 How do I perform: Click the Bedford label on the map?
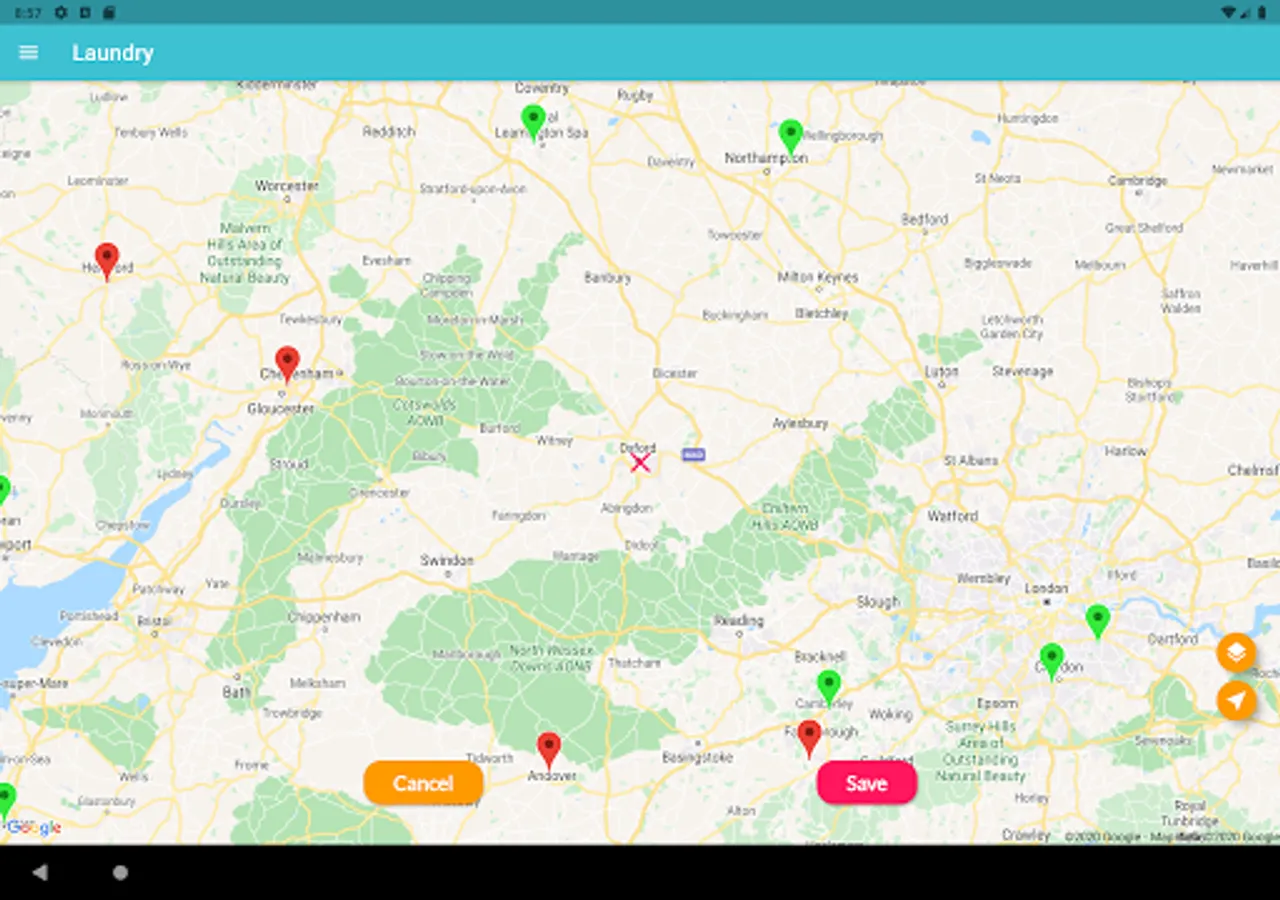coord(924,219)
